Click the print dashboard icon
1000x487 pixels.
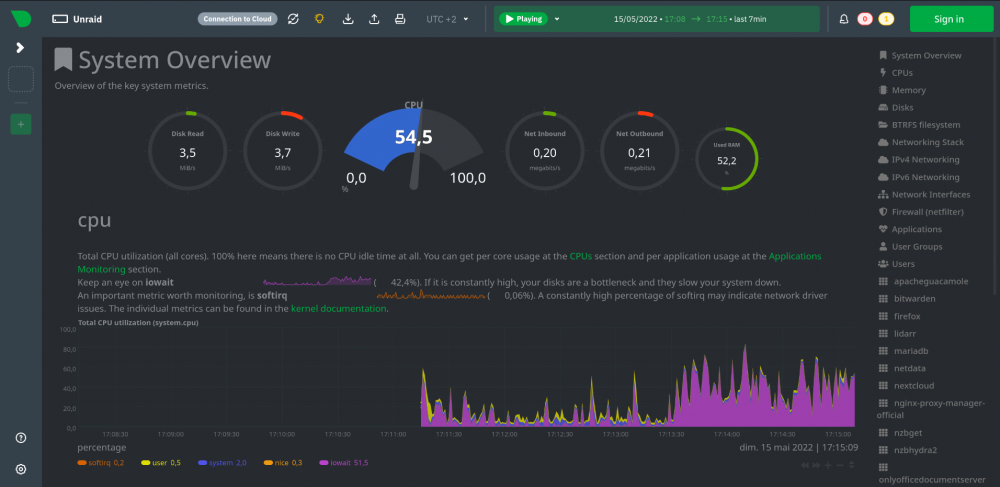(x=400, y=19)
